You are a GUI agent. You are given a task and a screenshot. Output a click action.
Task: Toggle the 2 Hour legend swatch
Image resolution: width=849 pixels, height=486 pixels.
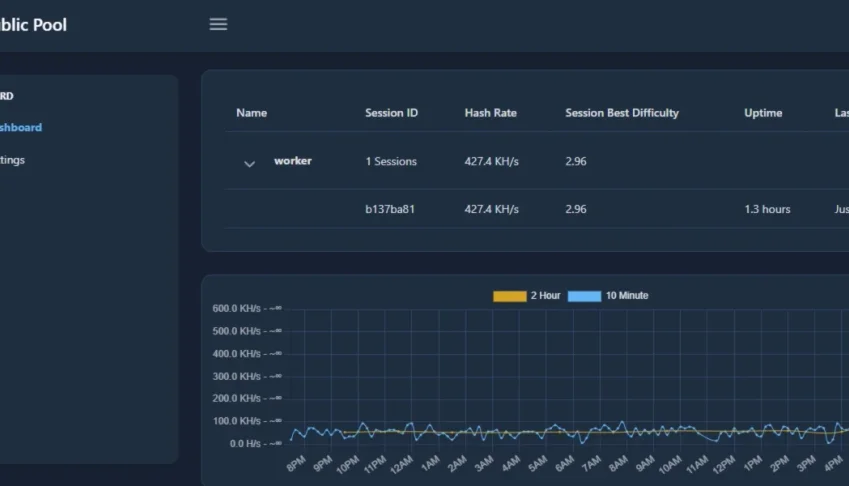[x=510, y=296]
